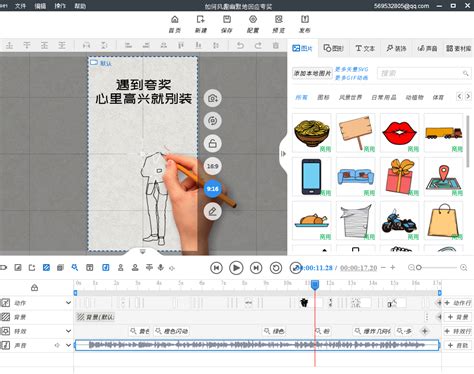Select the gift box image thumbnail
Screen dimensions: 474x374
click(x=400, y=177)
